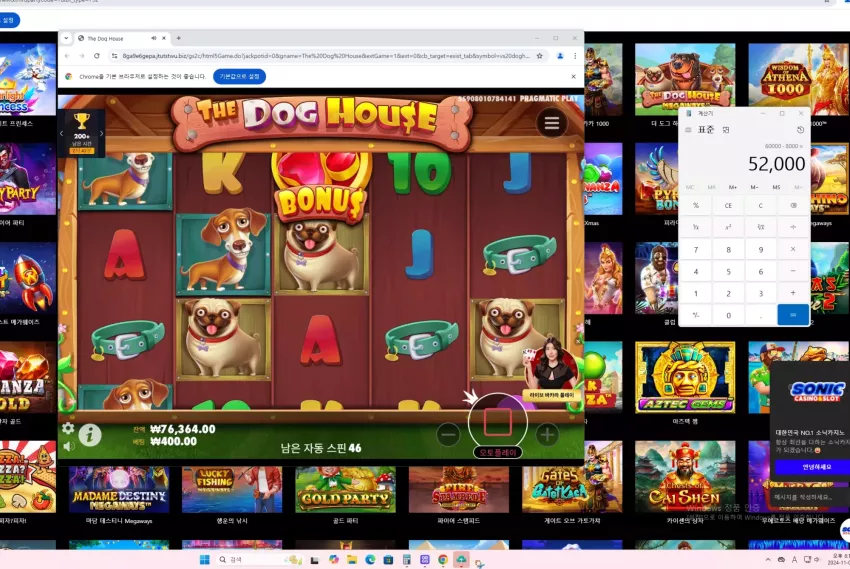The height and width of the screenshot is (569, 850).
Task: Go to previous tournament panel arrow
Action: tap(61, 133)
